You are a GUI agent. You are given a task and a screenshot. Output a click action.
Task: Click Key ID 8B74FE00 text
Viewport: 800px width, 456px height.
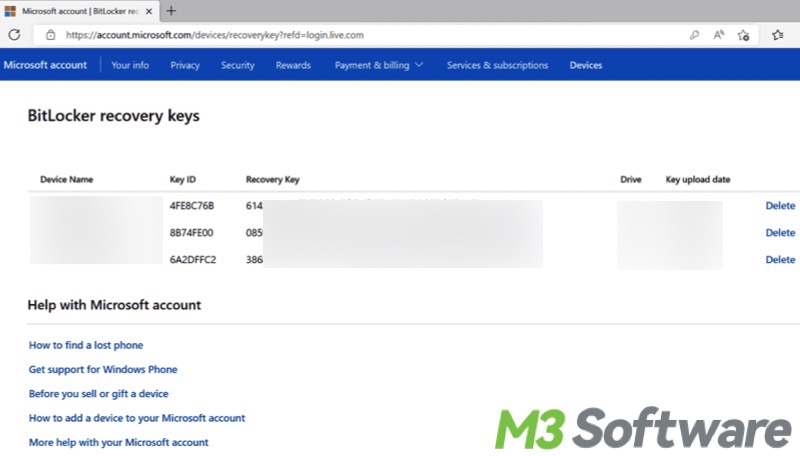pos(191,233)
